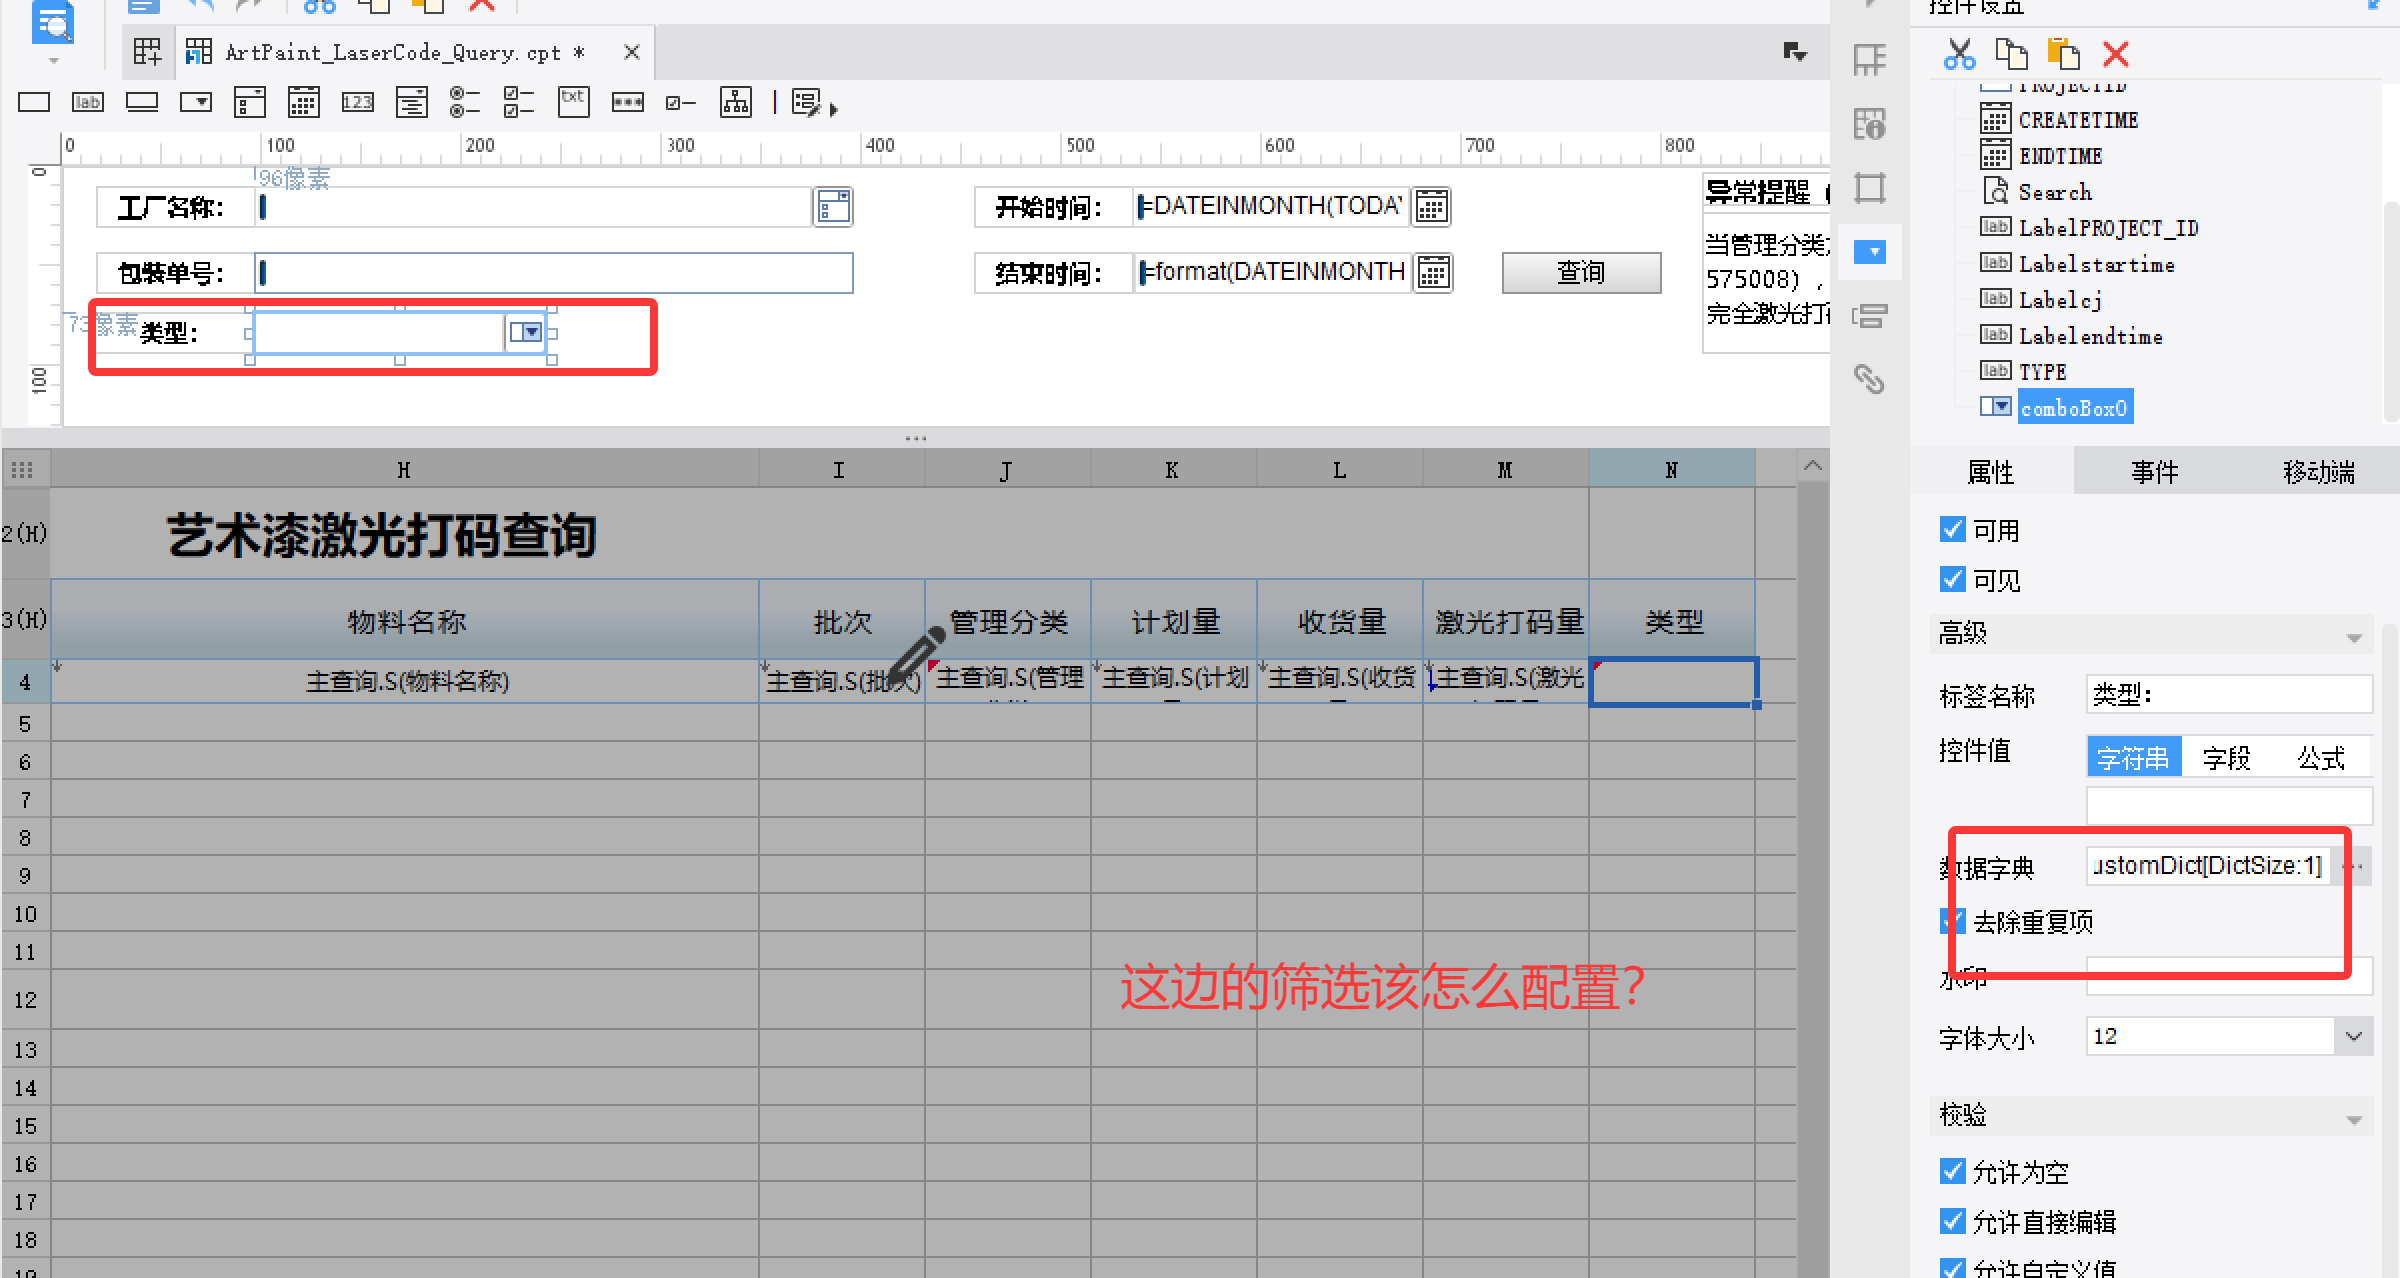Image resolution: width=2400 pixels, height=1278 pixels.
Task: Open hyperlink sidebar panel
Action: [x=1870, y=380]
